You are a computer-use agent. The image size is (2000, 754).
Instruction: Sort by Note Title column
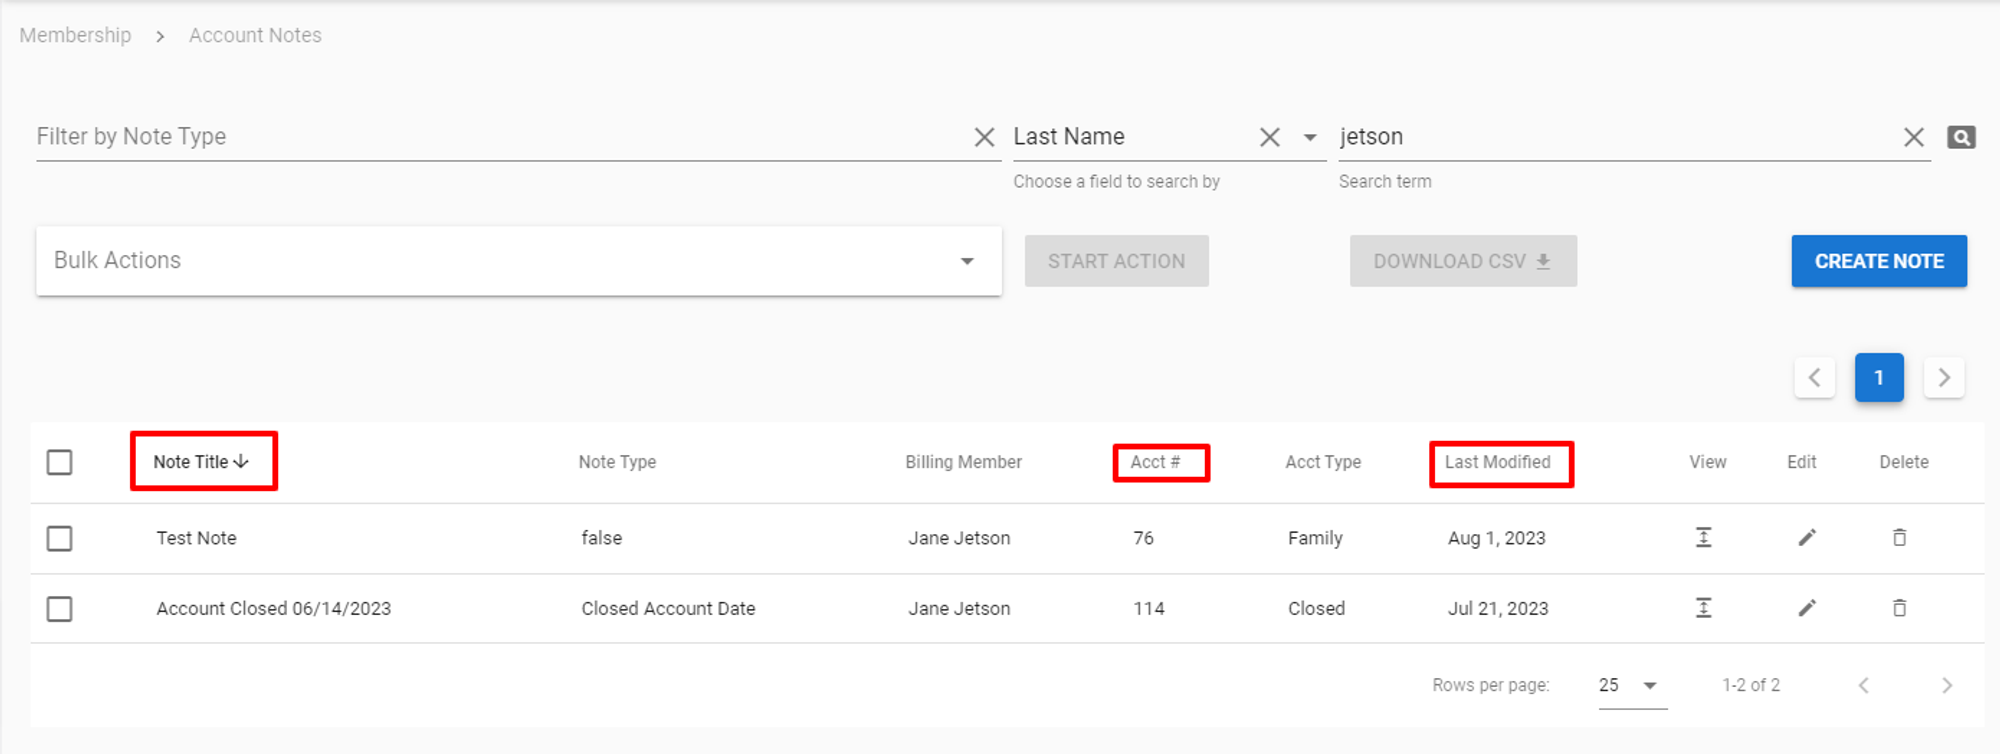(201, 462)
